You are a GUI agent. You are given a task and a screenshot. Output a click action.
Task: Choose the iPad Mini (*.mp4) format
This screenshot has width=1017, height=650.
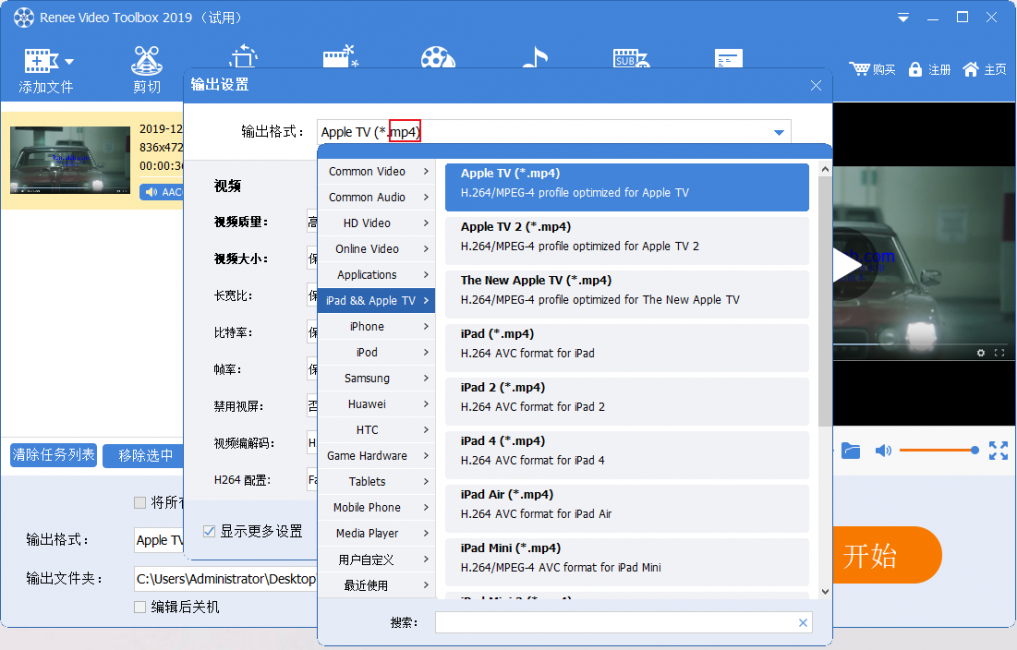pos(627,562)
